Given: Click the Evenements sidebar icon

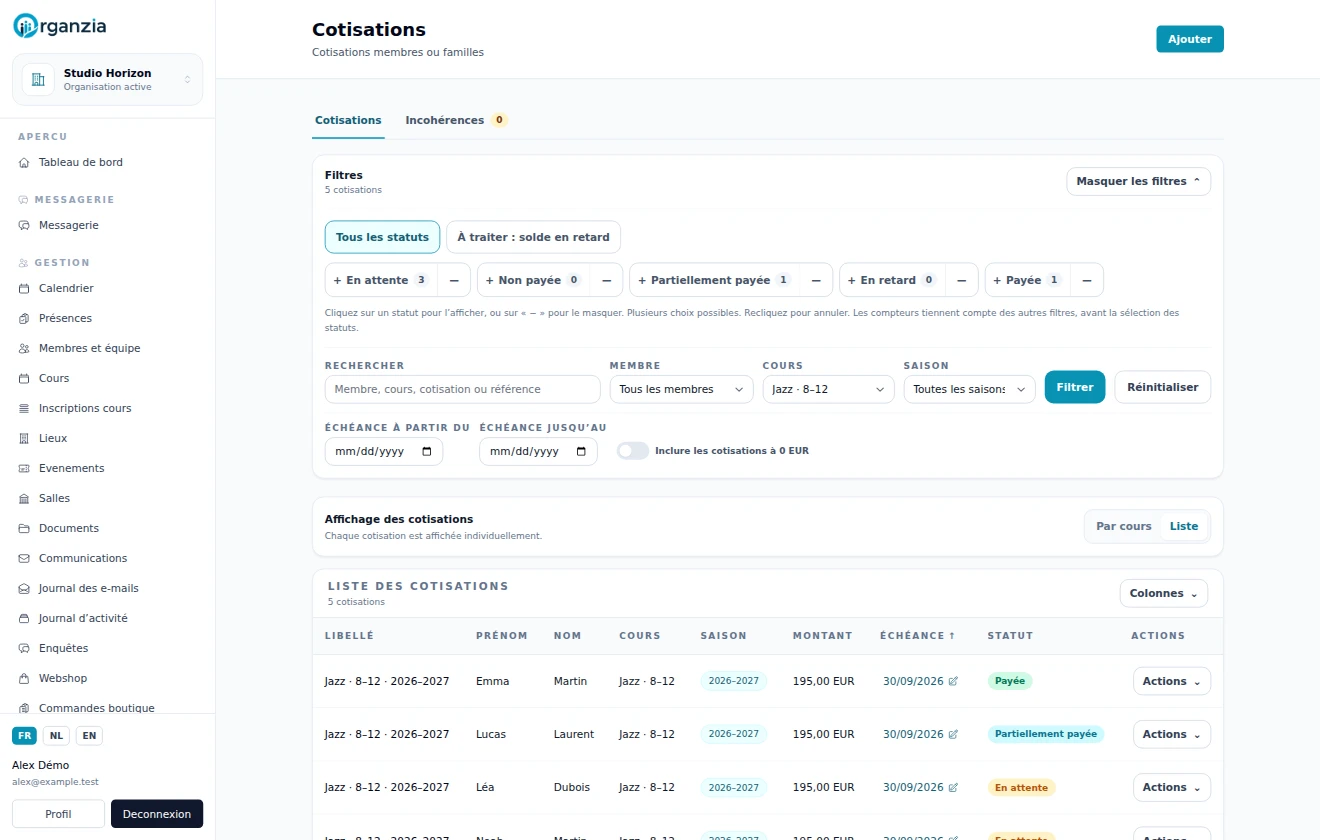Looking at the screenshot, I should click(x=24, y=468).
